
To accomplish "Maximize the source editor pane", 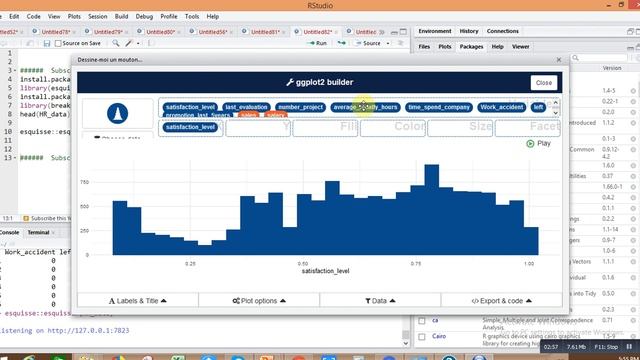I will pyautogui.click(x=403, y=32).
